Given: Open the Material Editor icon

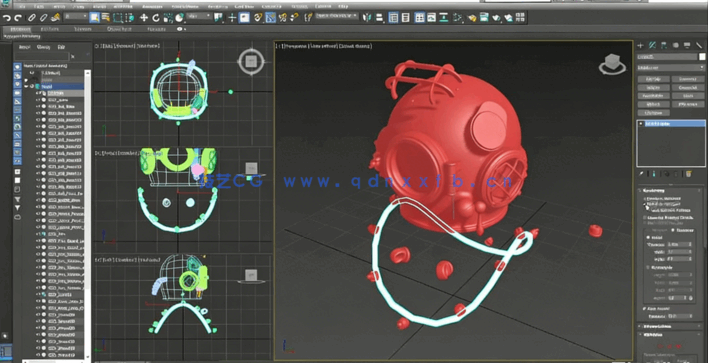Looking at the screenshot, I should point(457,18).
